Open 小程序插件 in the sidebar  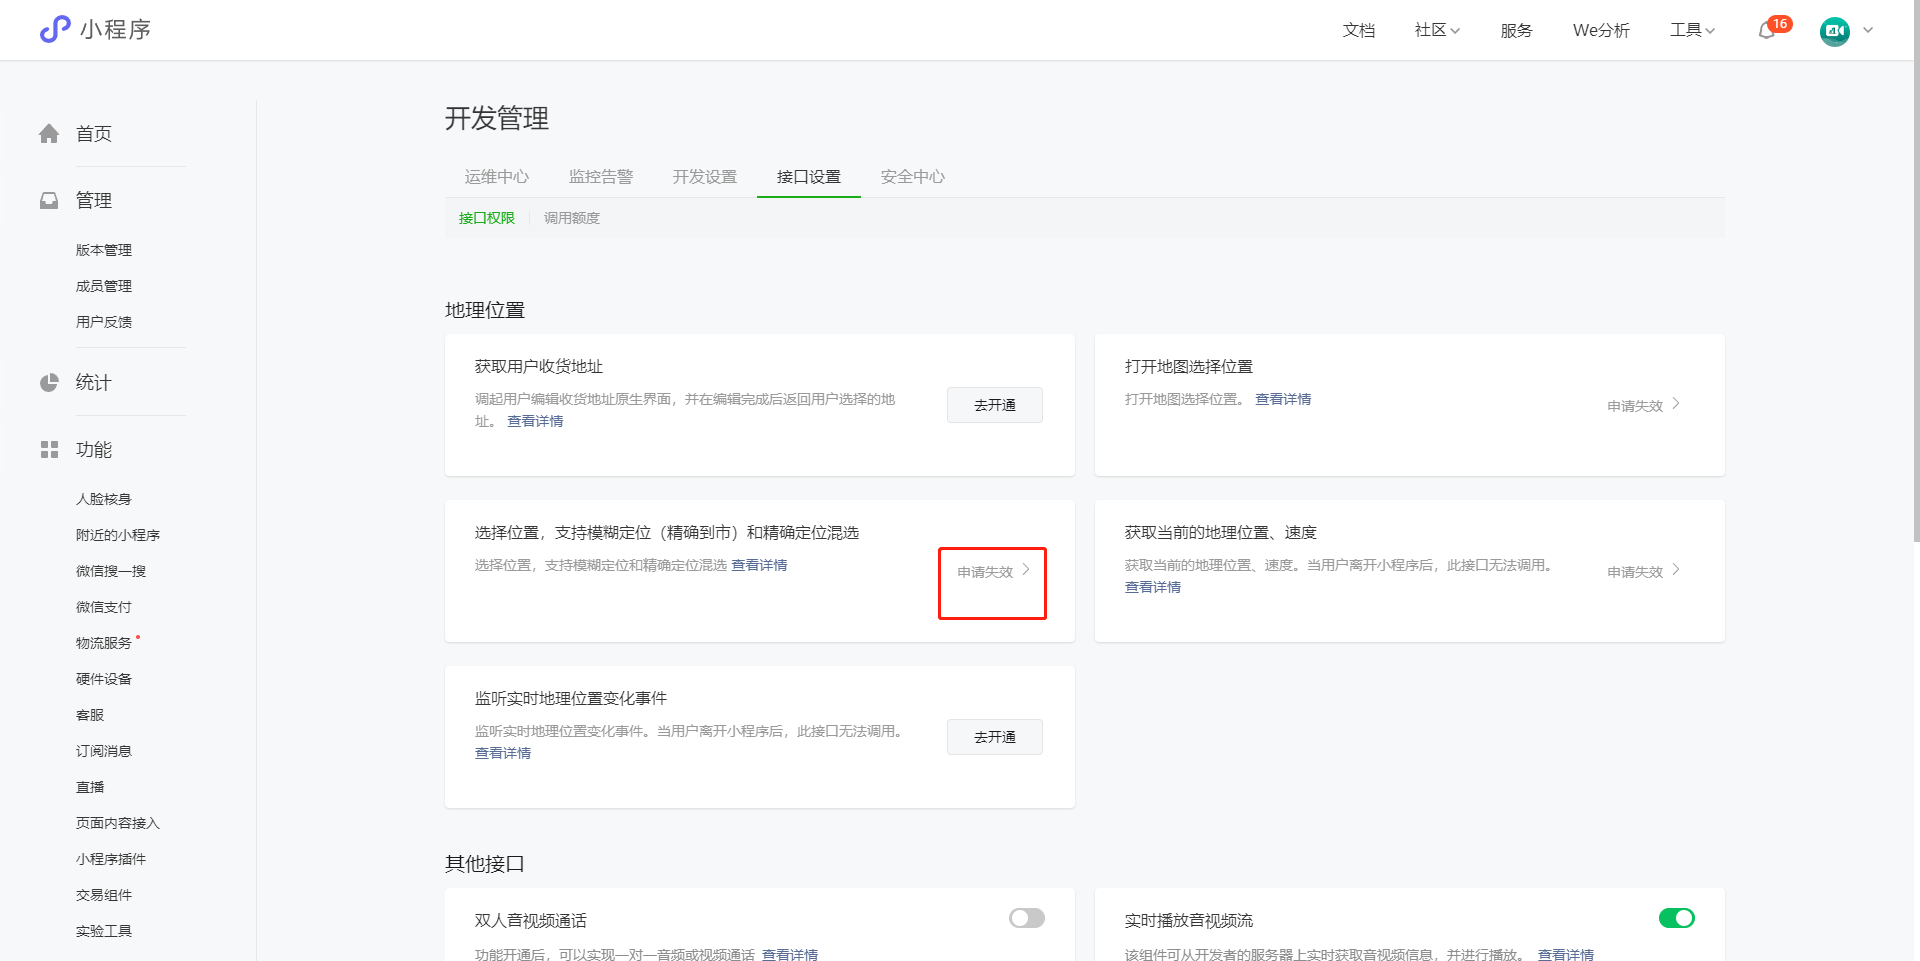[111, 859]
